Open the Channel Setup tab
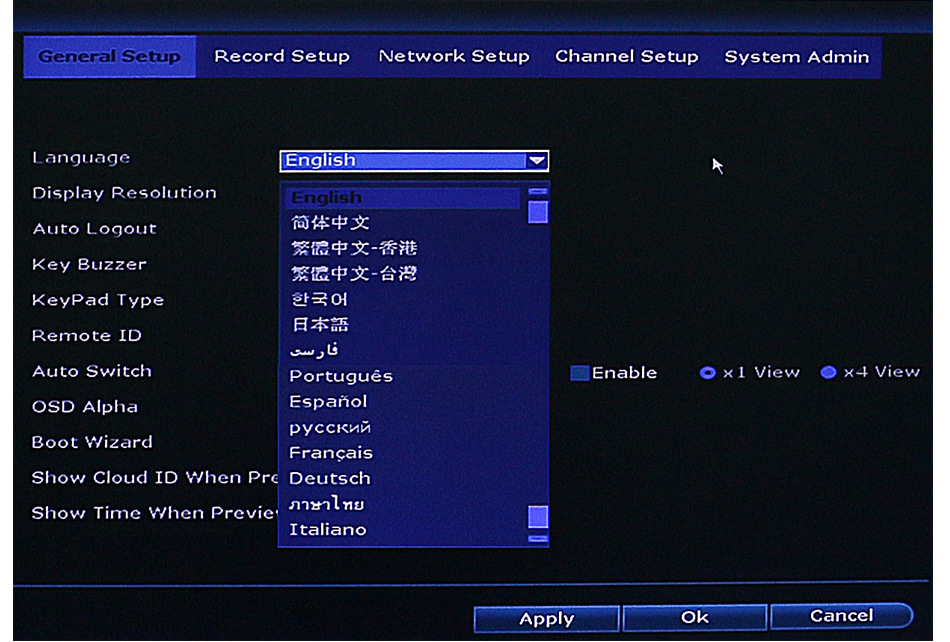The width and height of the screenshot is (950, 642). [626, 56]
